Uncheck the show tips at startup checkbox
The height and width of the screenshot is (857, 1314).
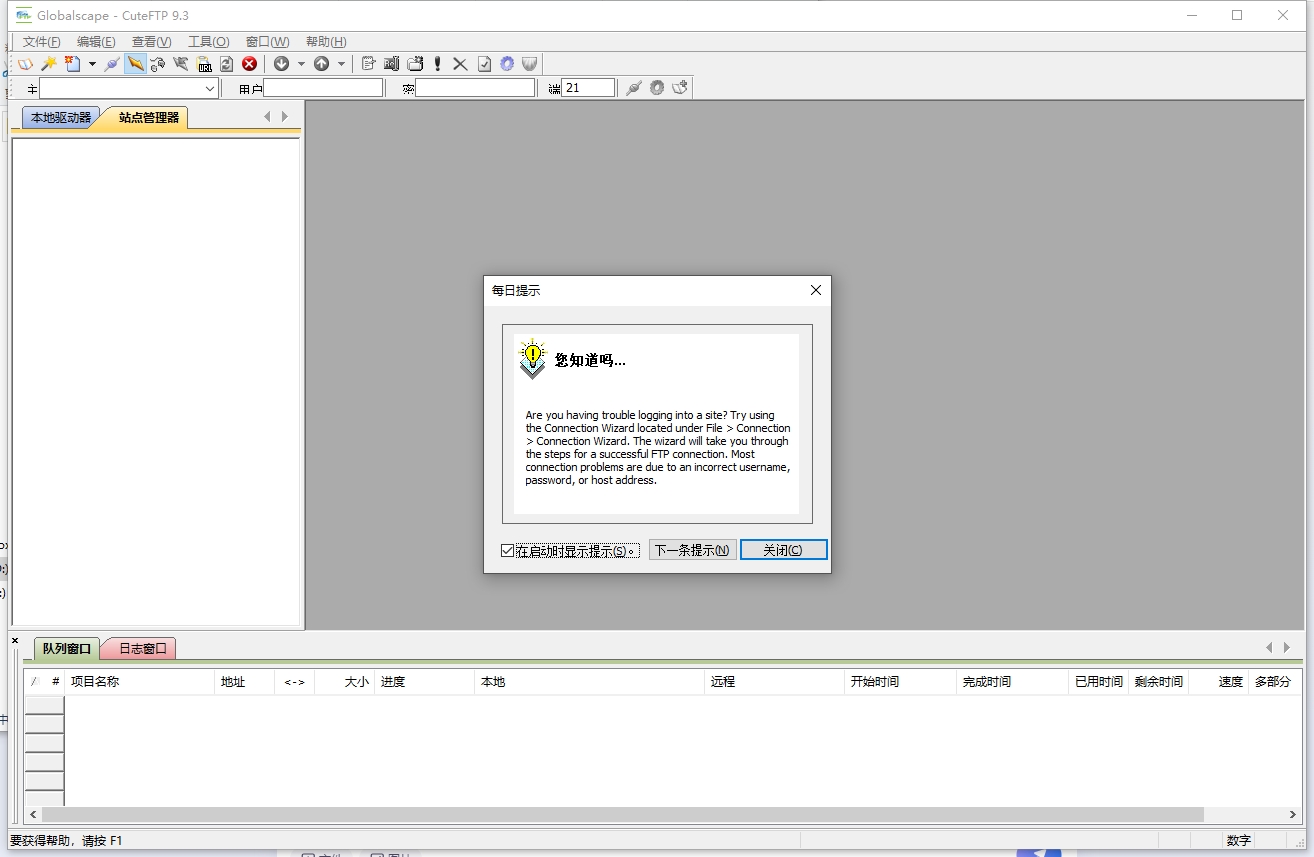pyautogui.click(x=508, y=551)
